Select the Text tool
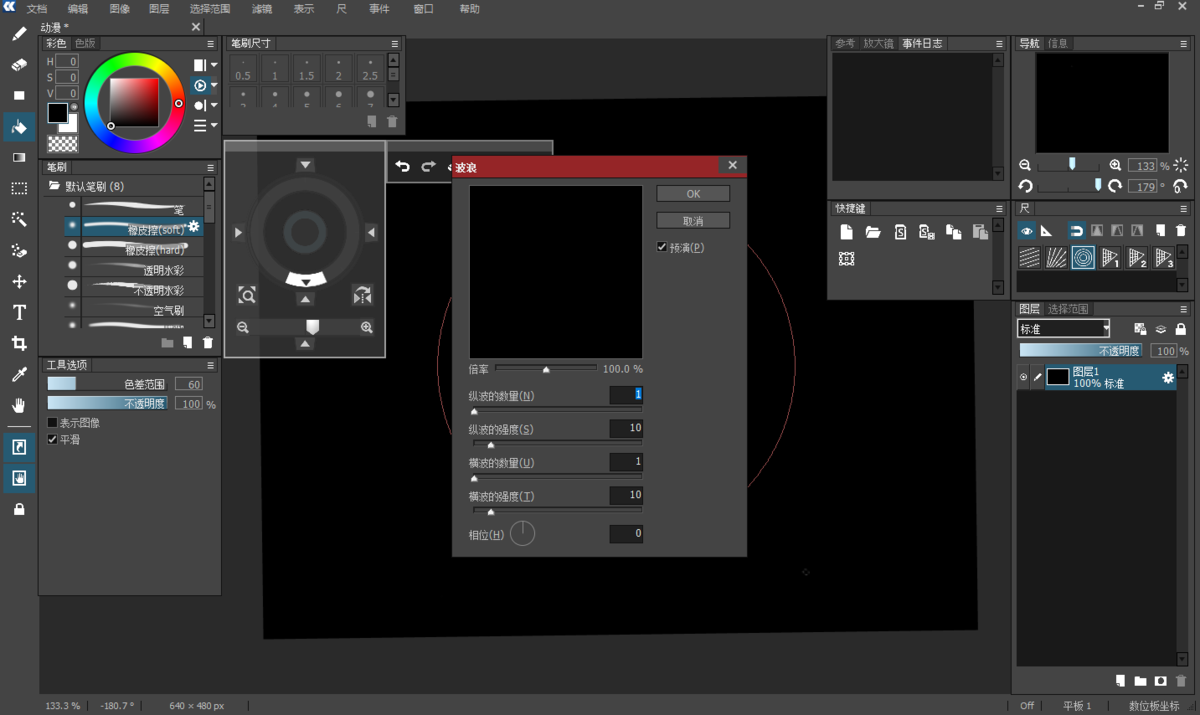 19,313
